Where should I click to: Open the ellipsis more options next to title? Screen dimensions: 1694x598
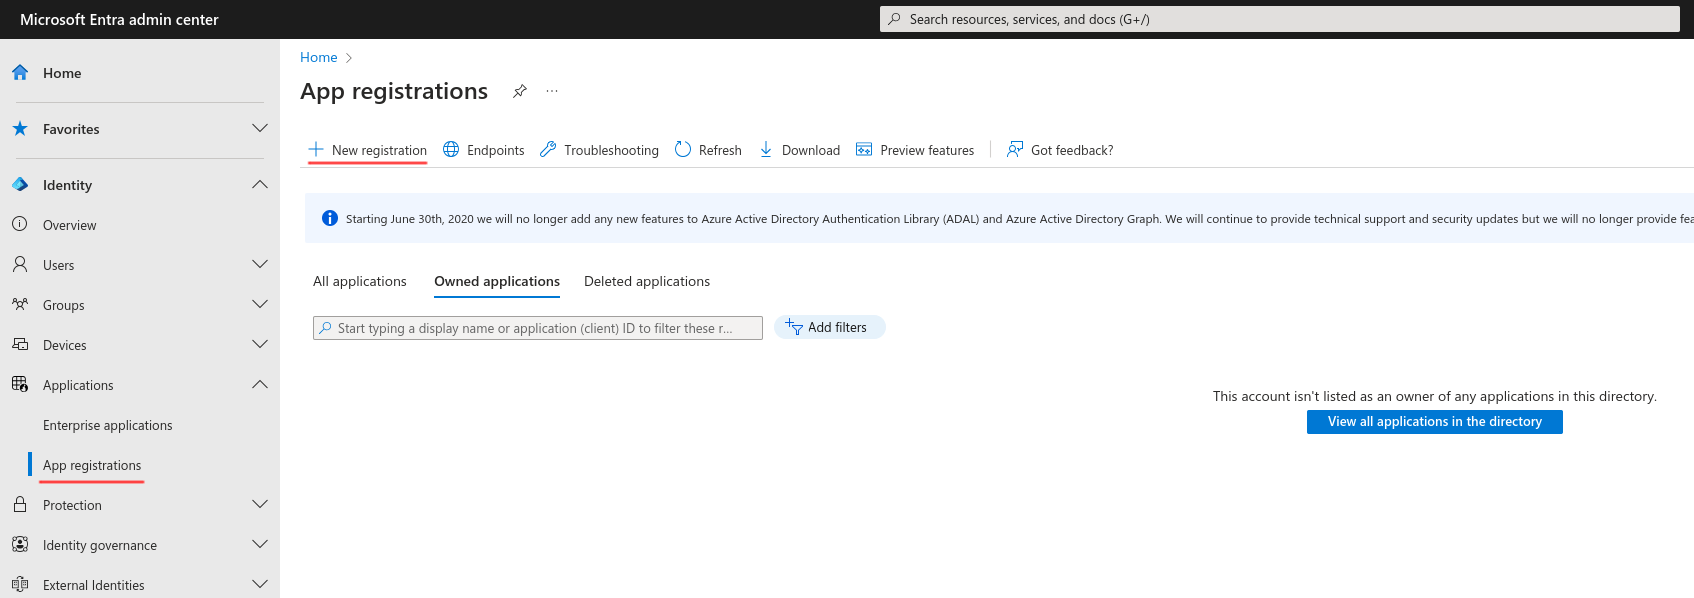click(552, 91)
